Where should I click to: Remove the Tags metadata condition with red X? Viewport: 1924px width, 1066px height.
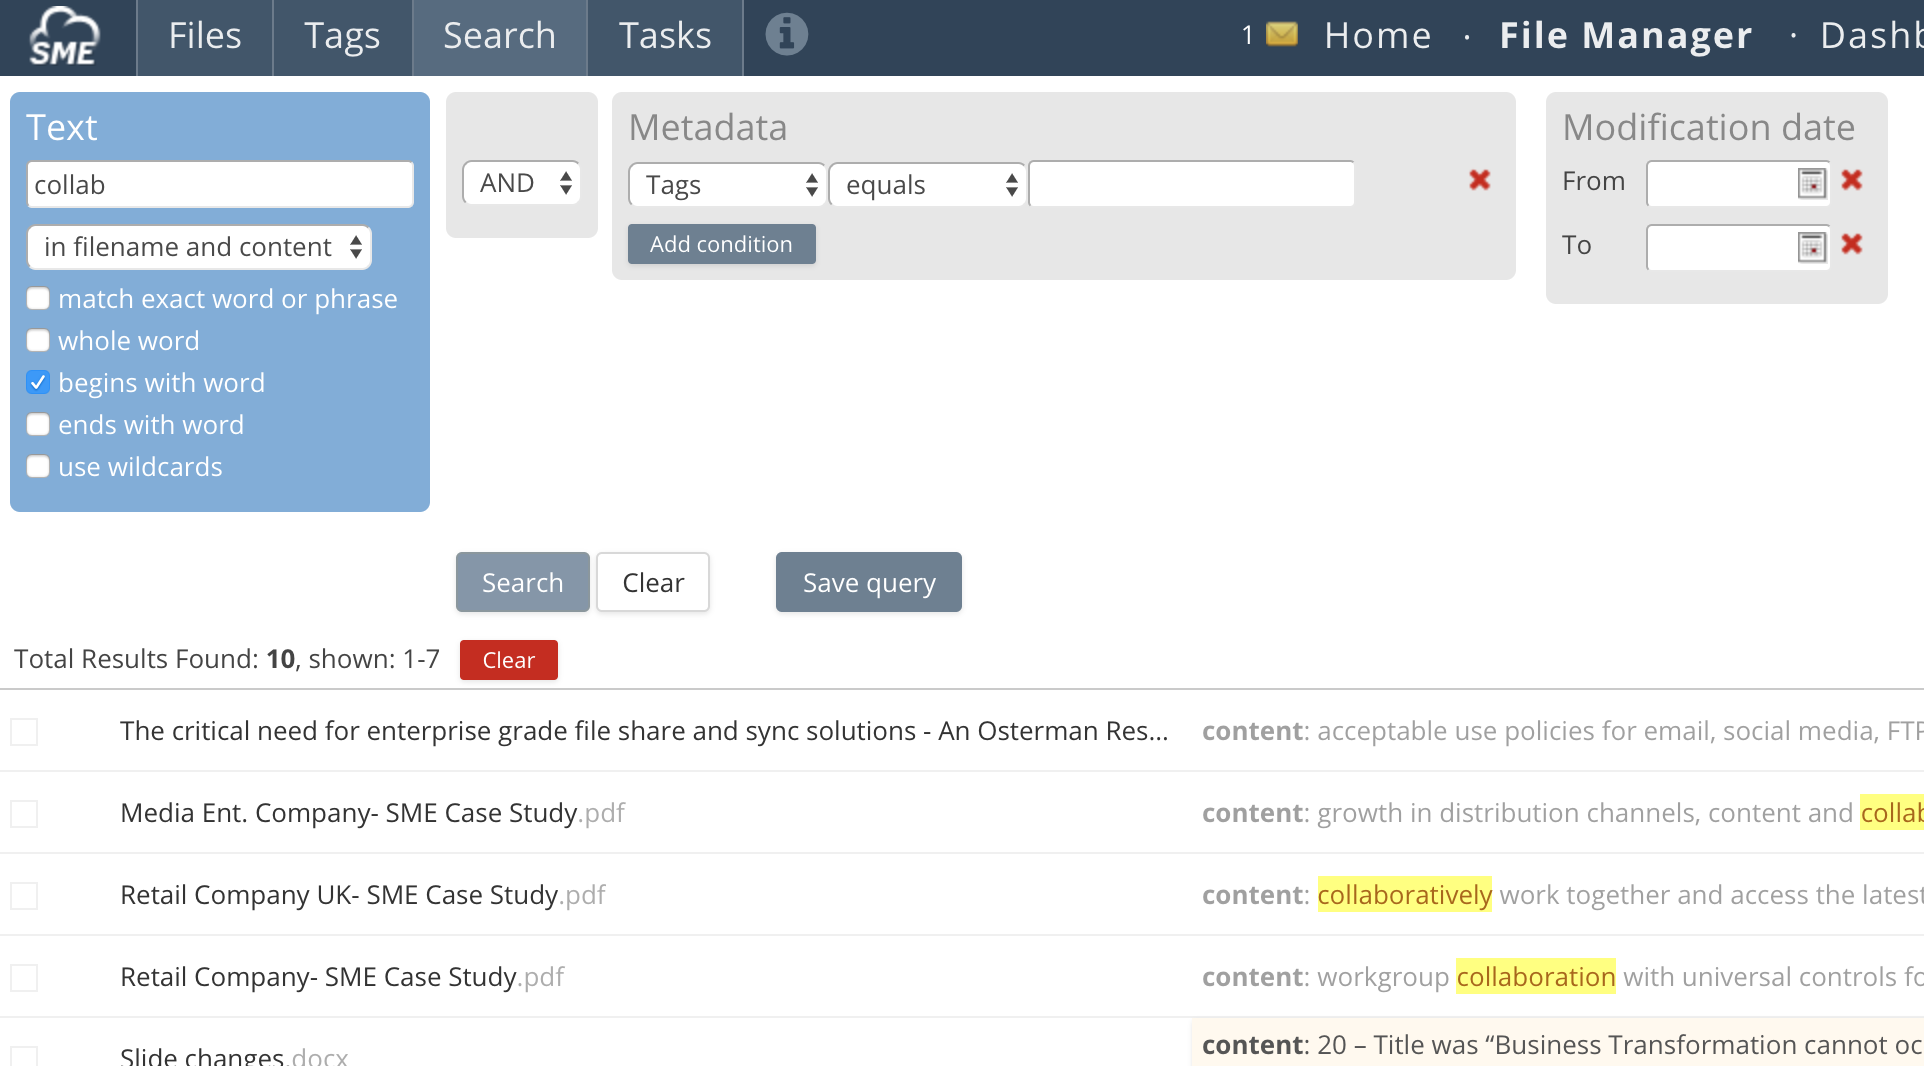[1479, 180]
